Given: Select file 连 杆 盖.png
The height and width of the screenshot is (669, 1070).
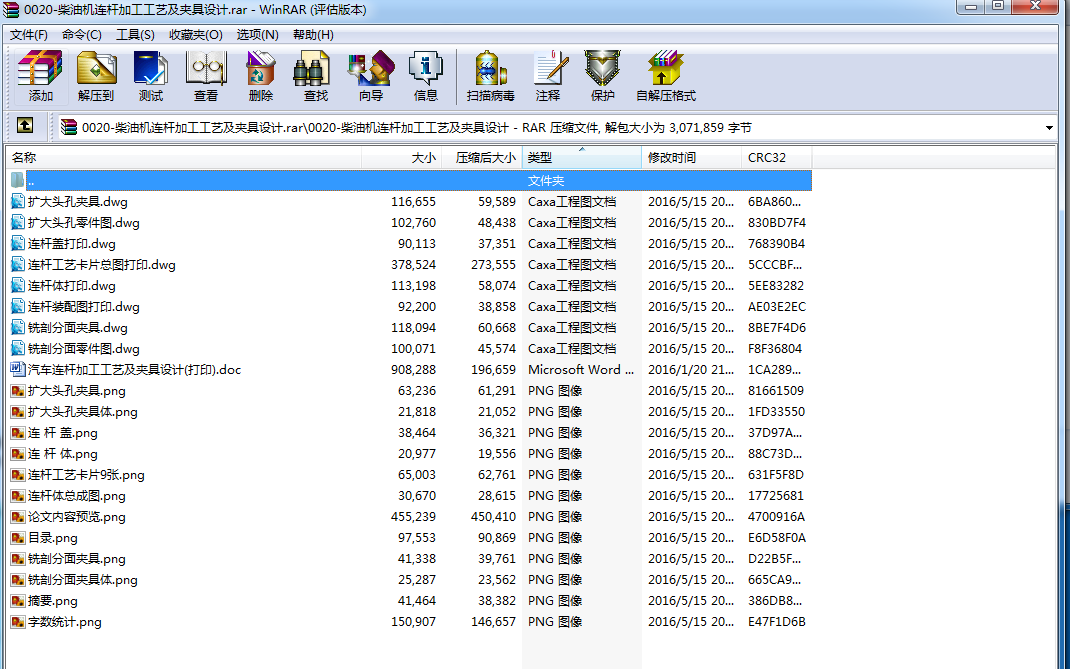Looking at the screenshot, I should 62,433.
